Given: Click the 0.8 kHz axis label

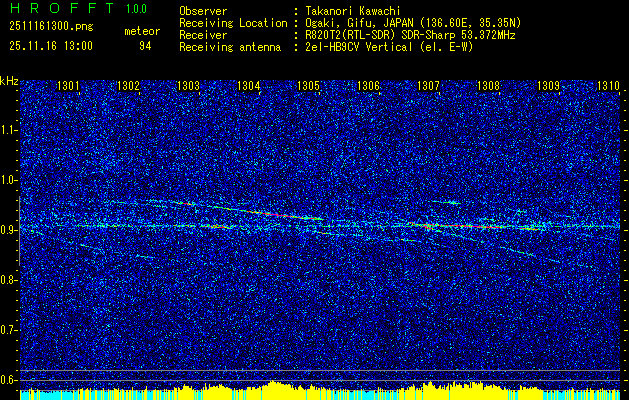Looking at the screenshot, I should point(9,280).
